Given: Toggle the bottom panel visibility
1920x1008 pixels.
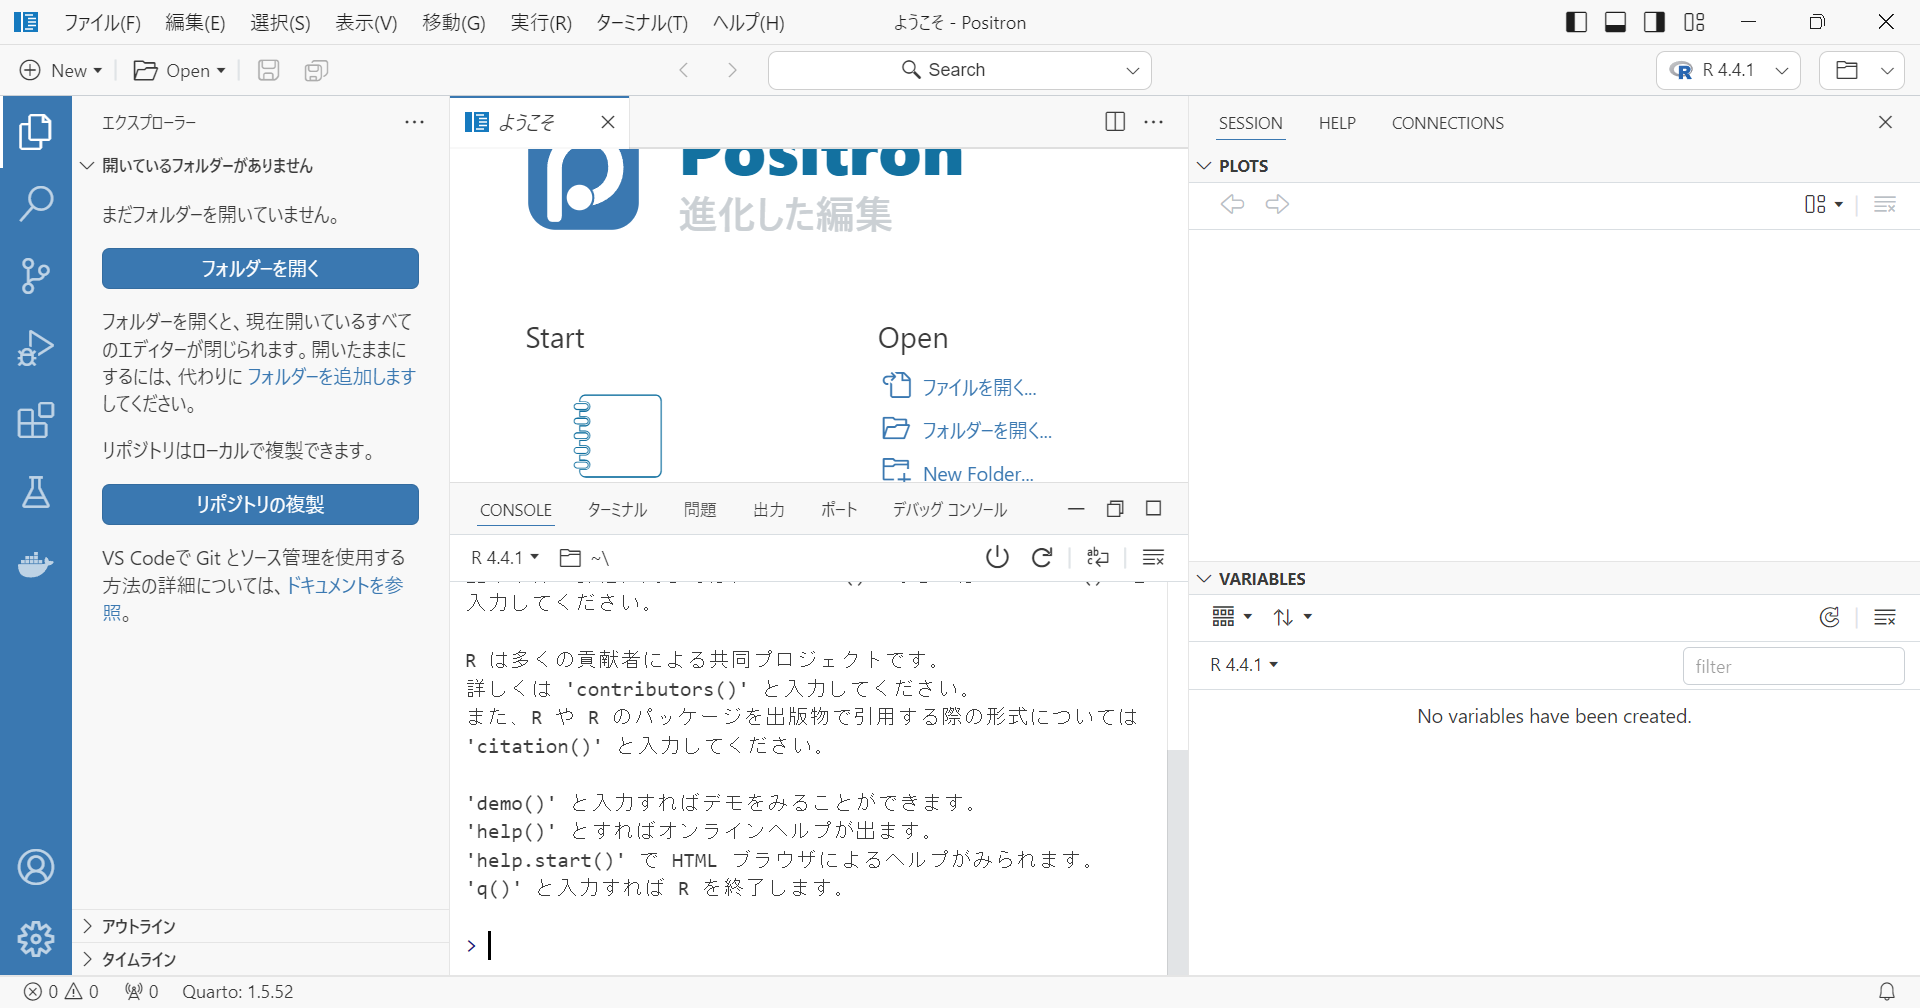Looking at the screenshot, I should point(1615,22).
